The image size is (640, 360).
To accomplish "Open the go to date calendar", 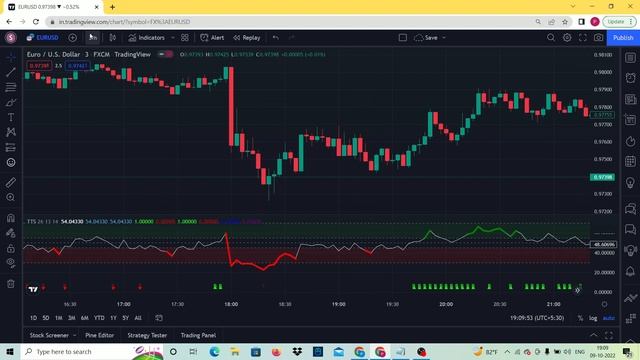I will (159, 318).
